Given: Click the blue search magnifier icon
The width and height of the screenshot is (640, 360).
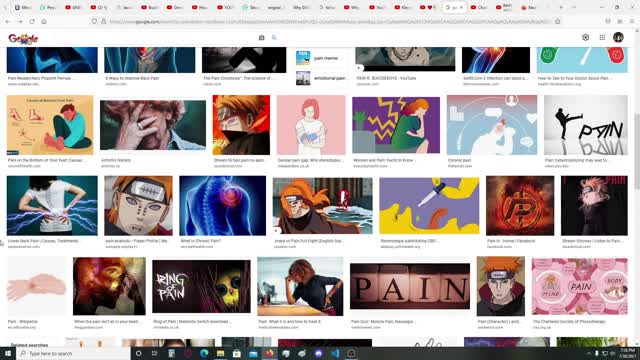Looking at the screenshot, I should 274,38.
